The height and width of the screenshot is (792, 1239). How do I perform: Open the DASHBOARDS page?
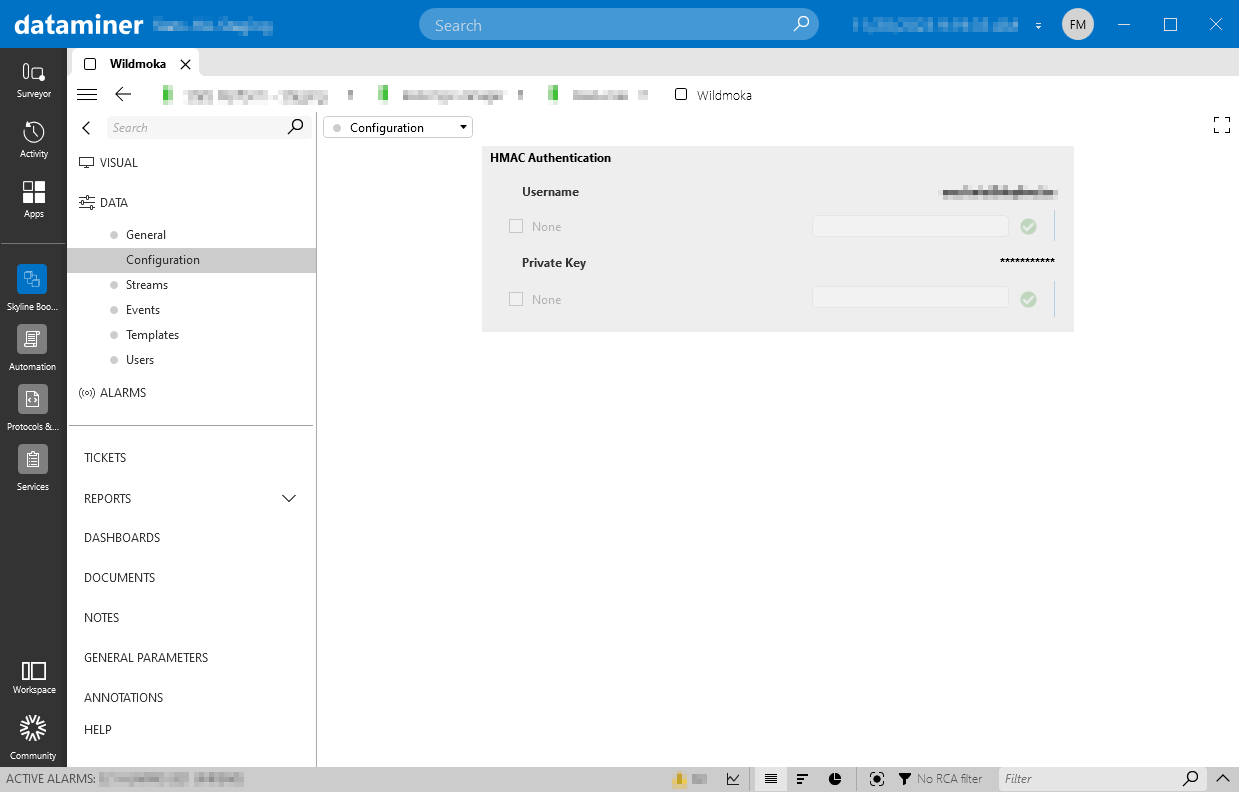point(122,538)
